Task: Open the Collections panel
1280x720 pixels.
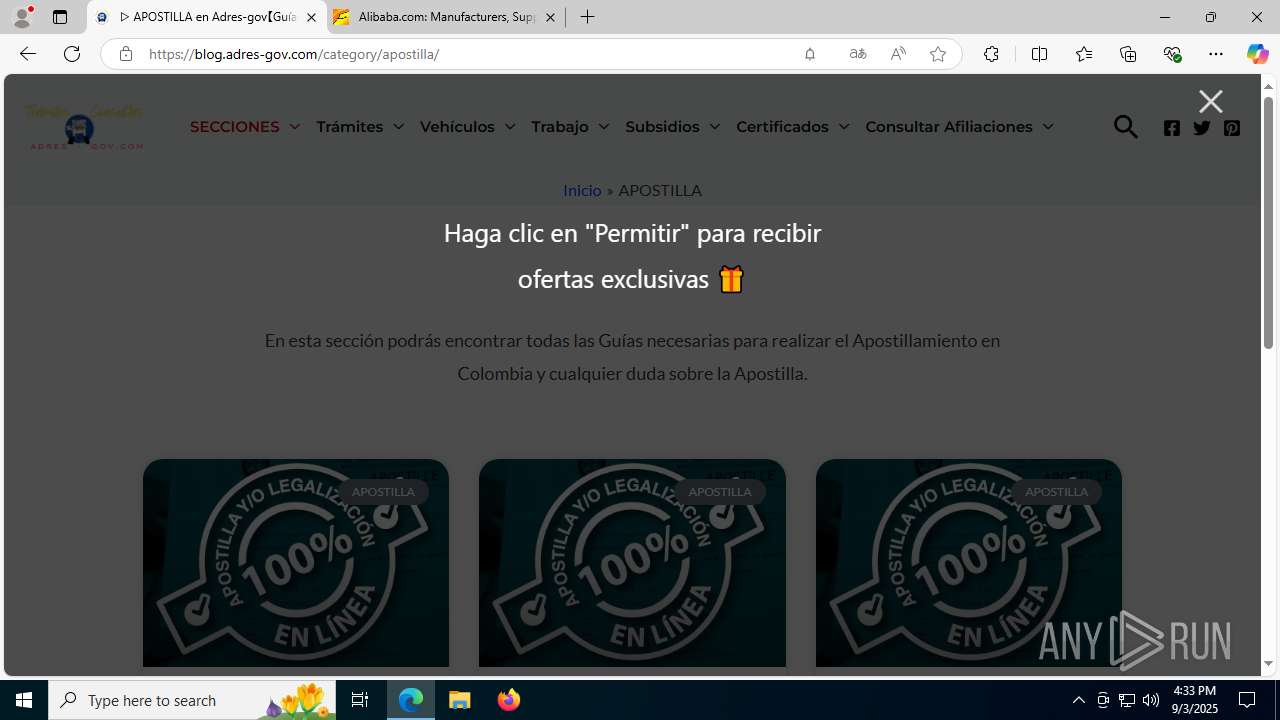Action: point(1128,54)
